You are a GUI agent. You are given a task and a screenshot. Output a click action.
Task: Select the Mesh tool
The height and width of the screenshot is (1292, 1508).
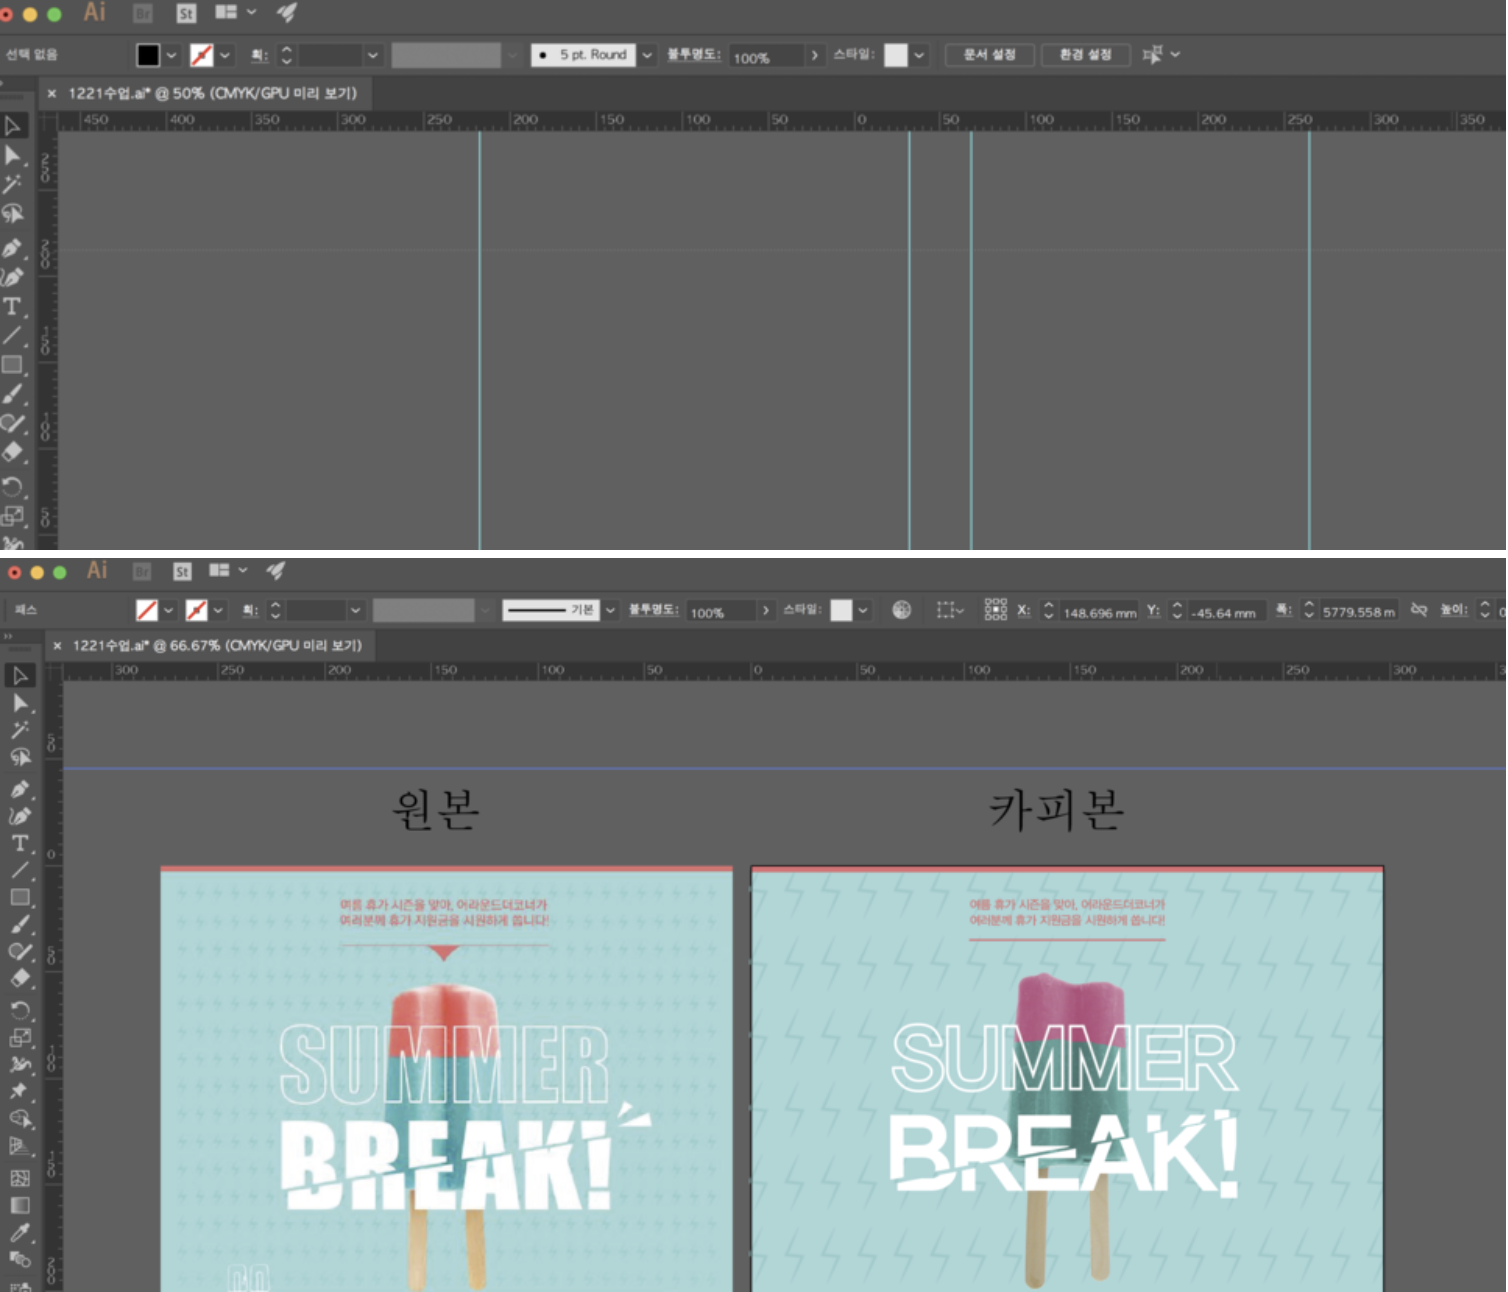[x=20, y=1178]
